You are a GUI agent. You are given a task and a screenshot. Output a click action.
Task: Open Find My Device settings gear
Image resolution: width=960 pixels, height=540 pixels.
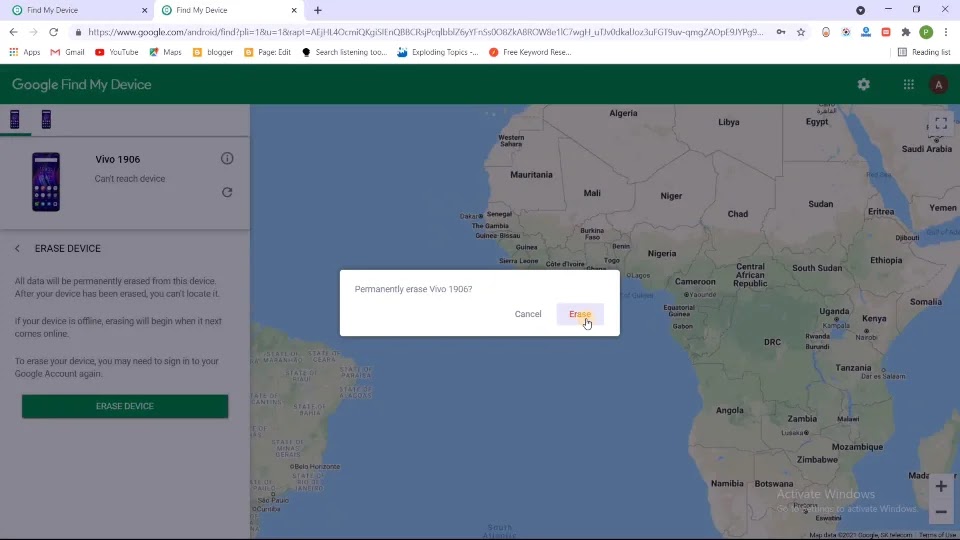[863, 84]
